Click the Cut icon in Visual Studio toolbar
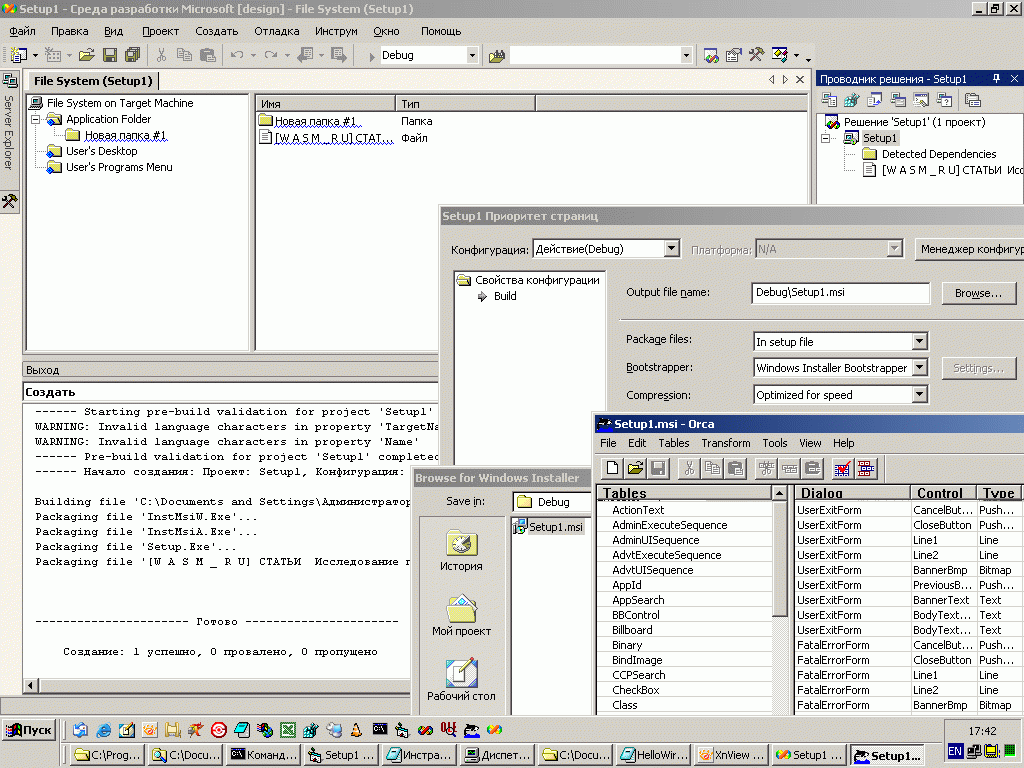 (x=162, y=56)
